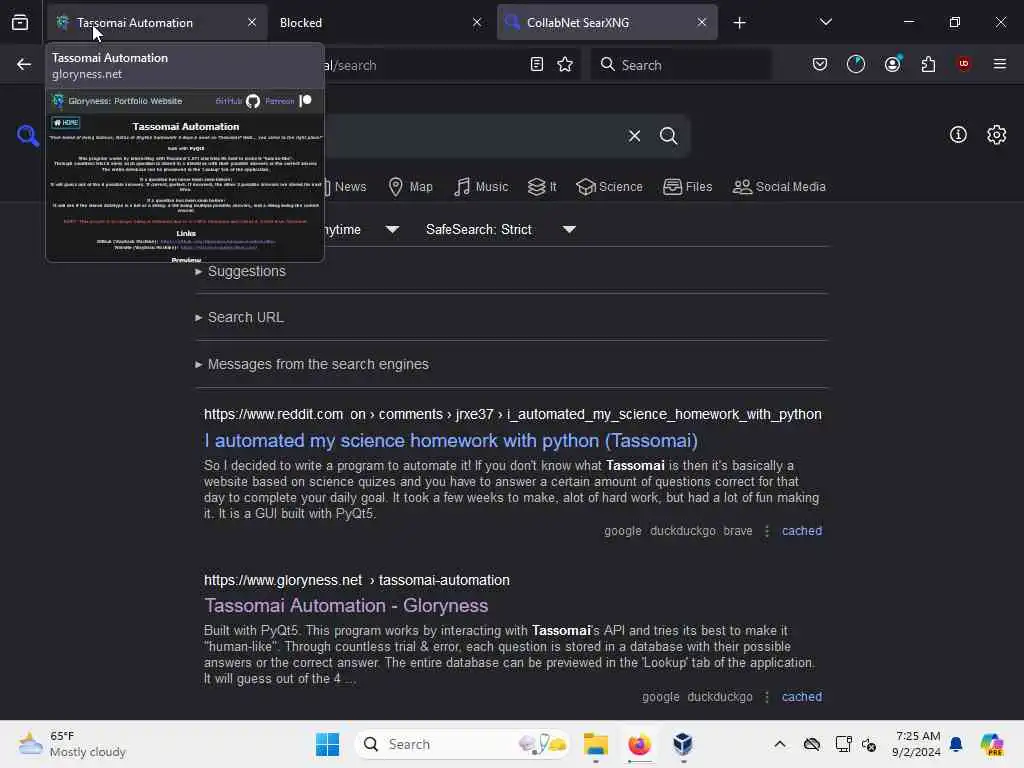Image resolution: width=1024 pixels, height=768 pixels.
Task: Click the taskbar Search box
Action: click(462, 744)
